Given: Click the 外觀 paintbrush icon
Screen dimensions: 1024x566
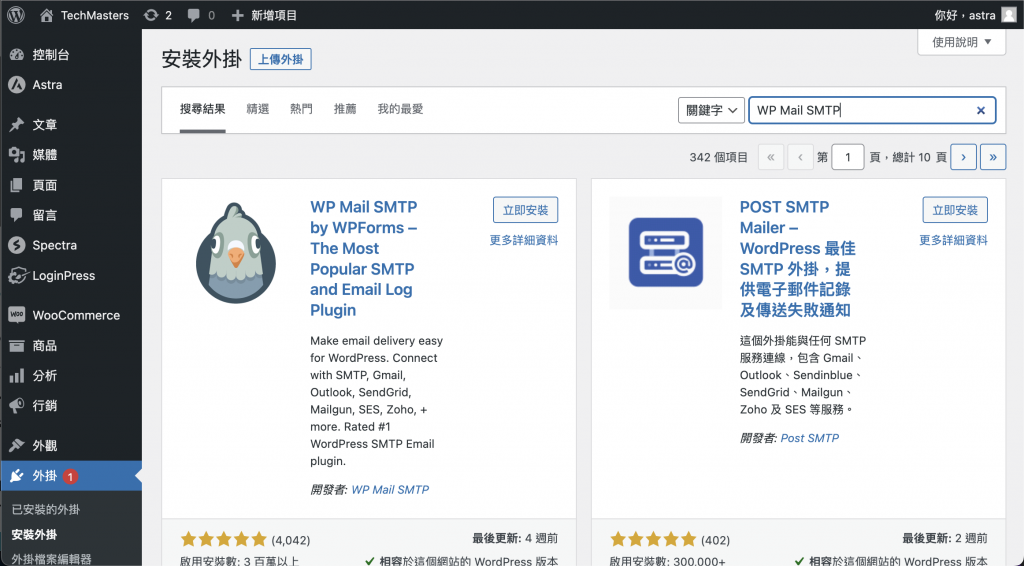Looking at the screenshot, I should (x=17, y=446).
